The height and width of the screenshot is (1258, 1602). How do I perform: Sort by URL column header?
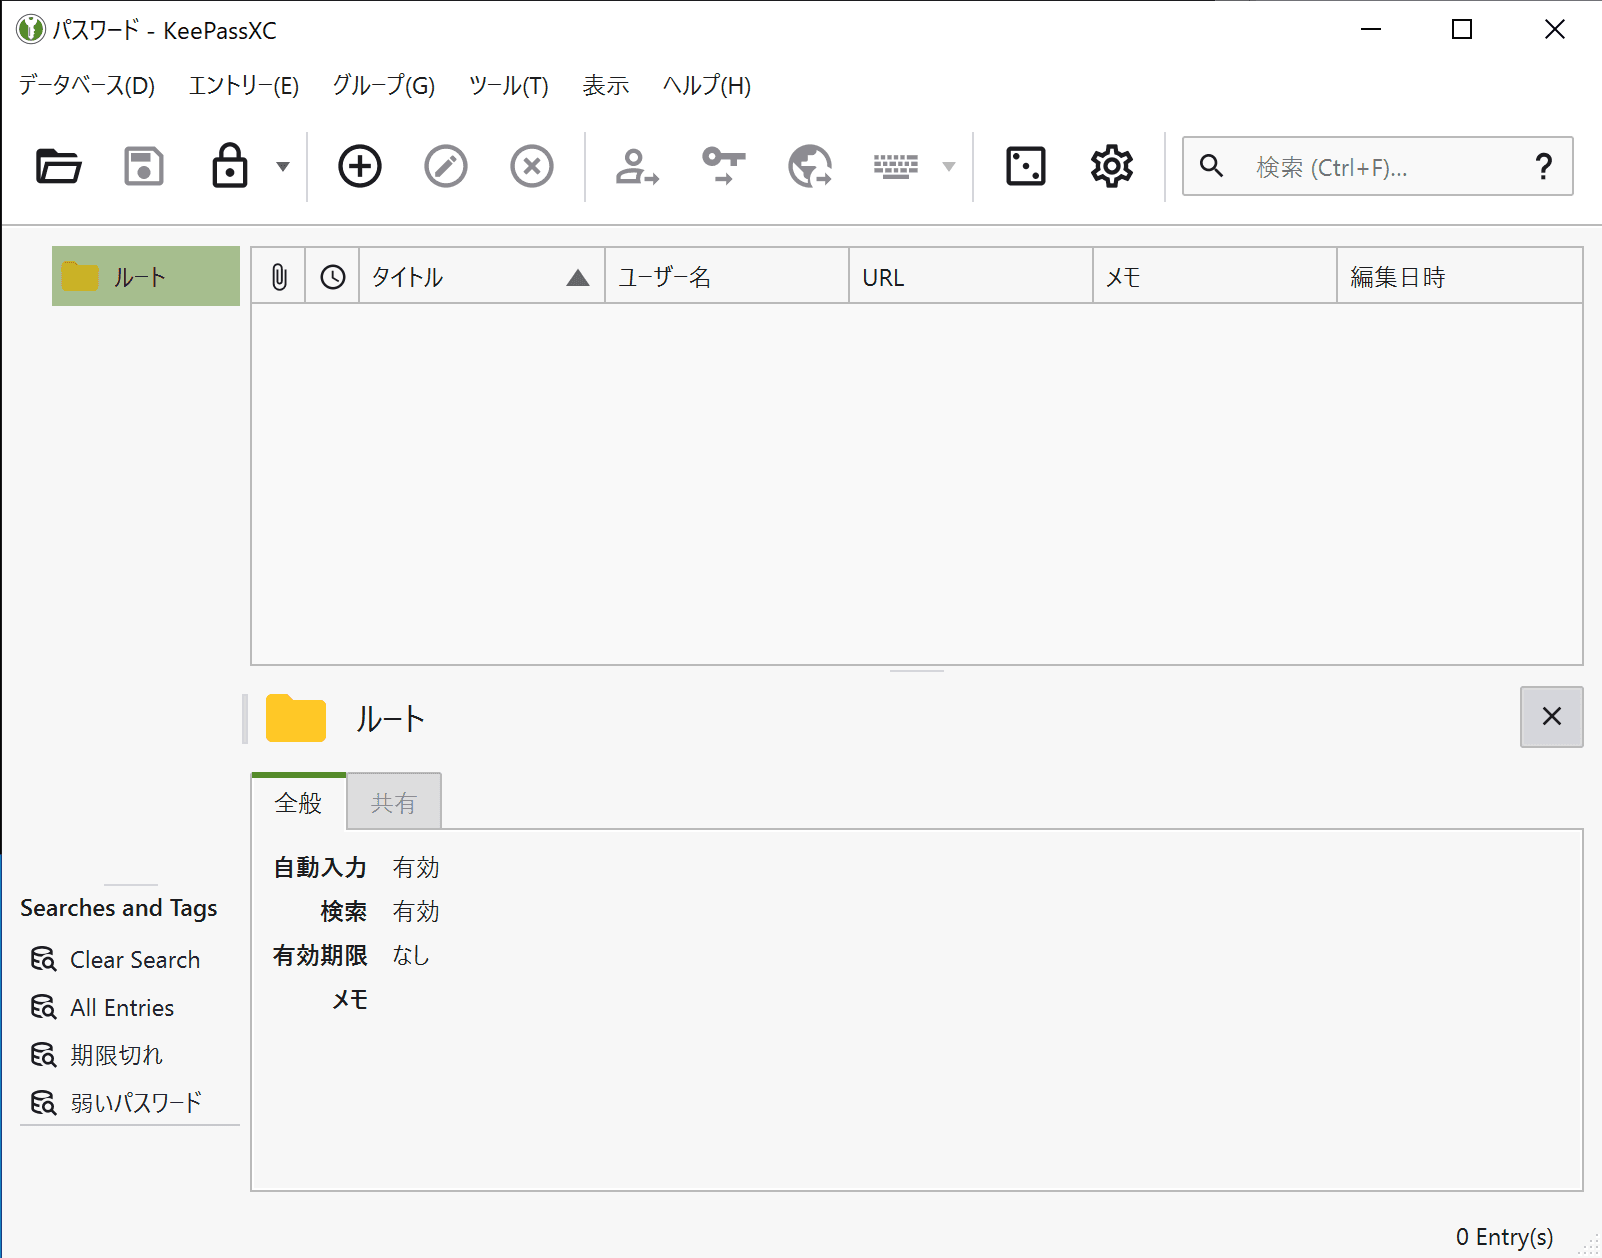971,277
